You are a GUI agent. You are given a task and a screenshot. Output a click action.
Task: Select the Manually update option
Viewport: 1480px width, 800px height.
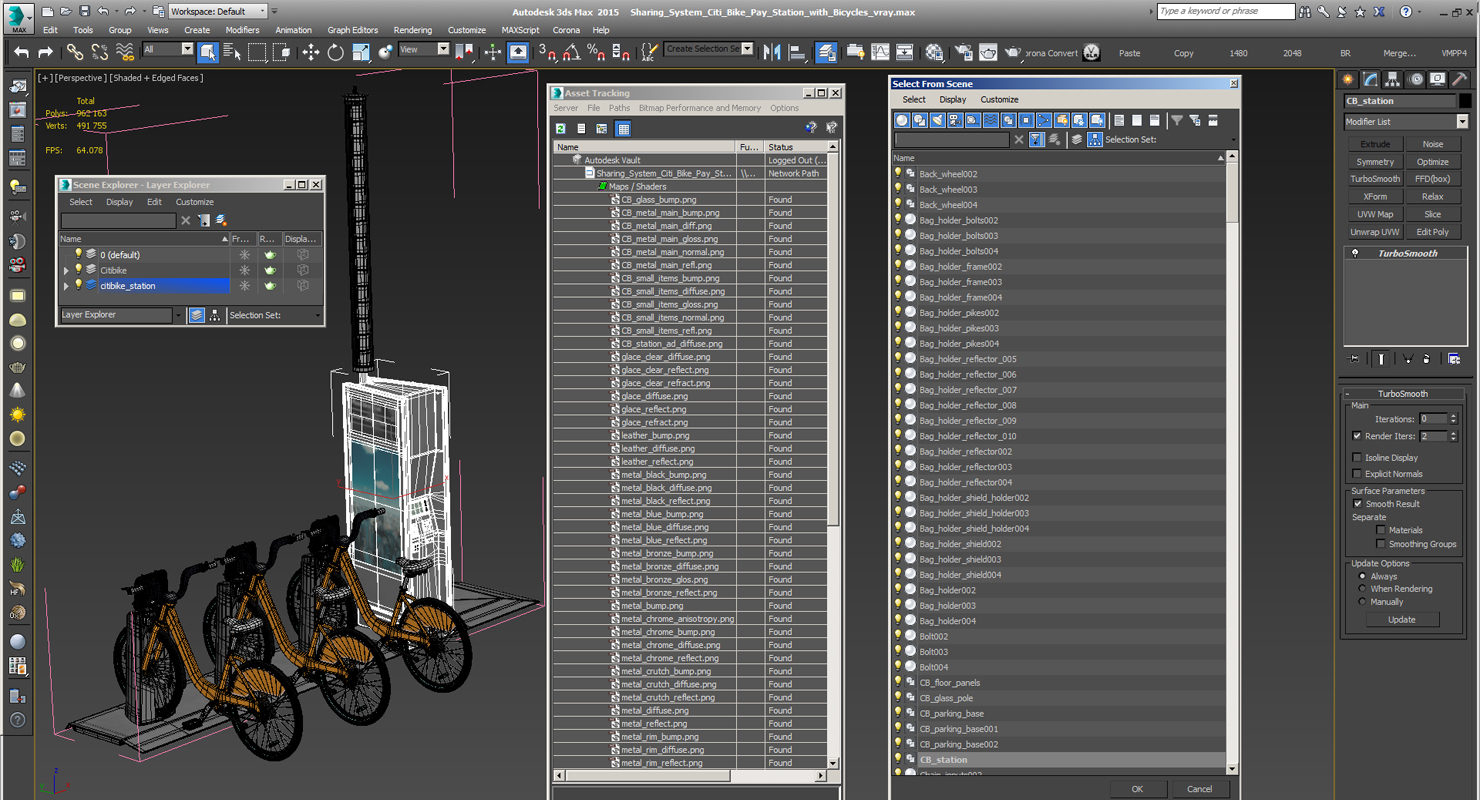coord(1362,602)
